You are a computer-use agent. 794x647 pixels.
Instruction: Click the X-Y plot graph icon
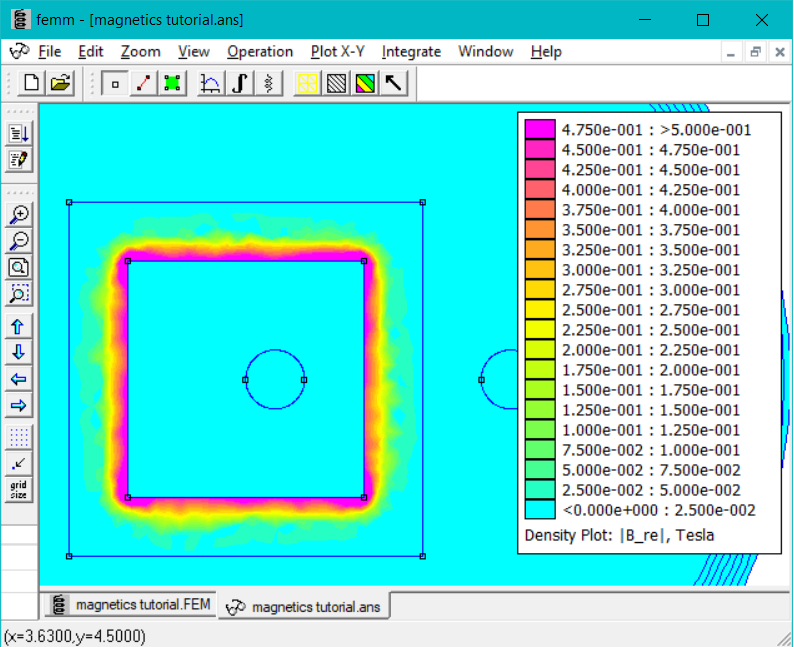(x=211, y=84)
